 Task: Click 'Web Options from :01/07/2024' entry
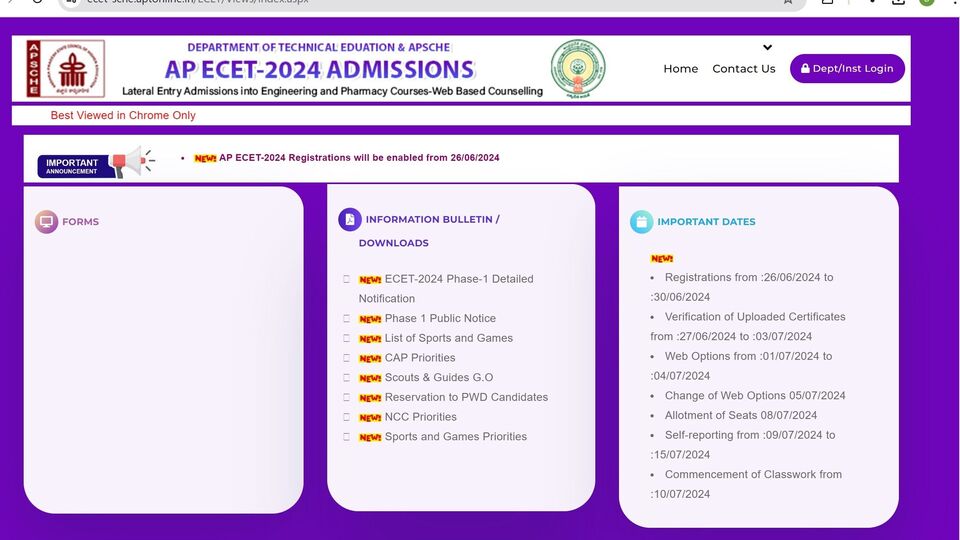point(741,366)
